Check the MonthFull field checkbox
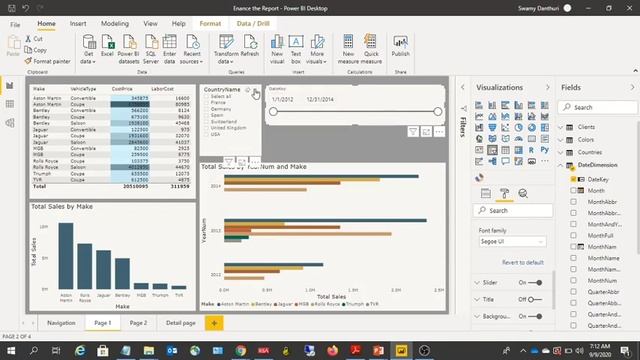640x360 pixels. click(573, 236)
